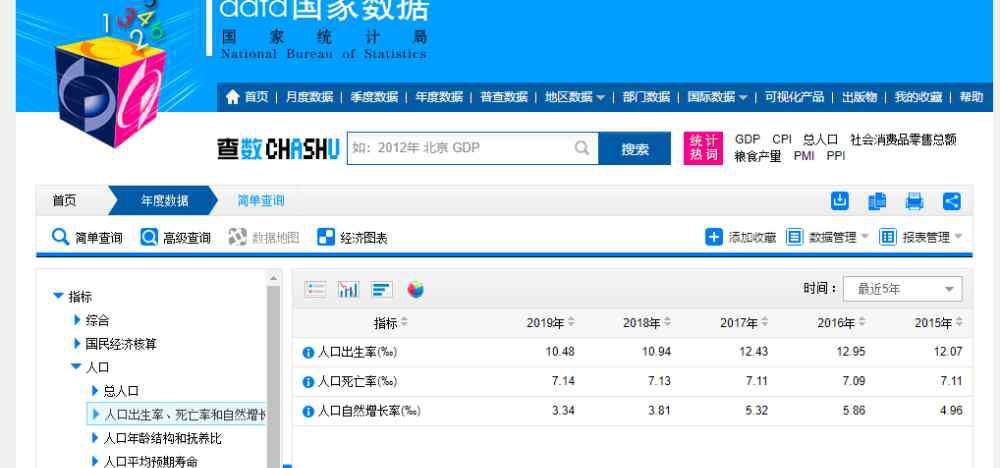1000x468 pixels.
Task: Select 人口年龄结构和抚养比 in the tree
Action: tap(162, 438)
